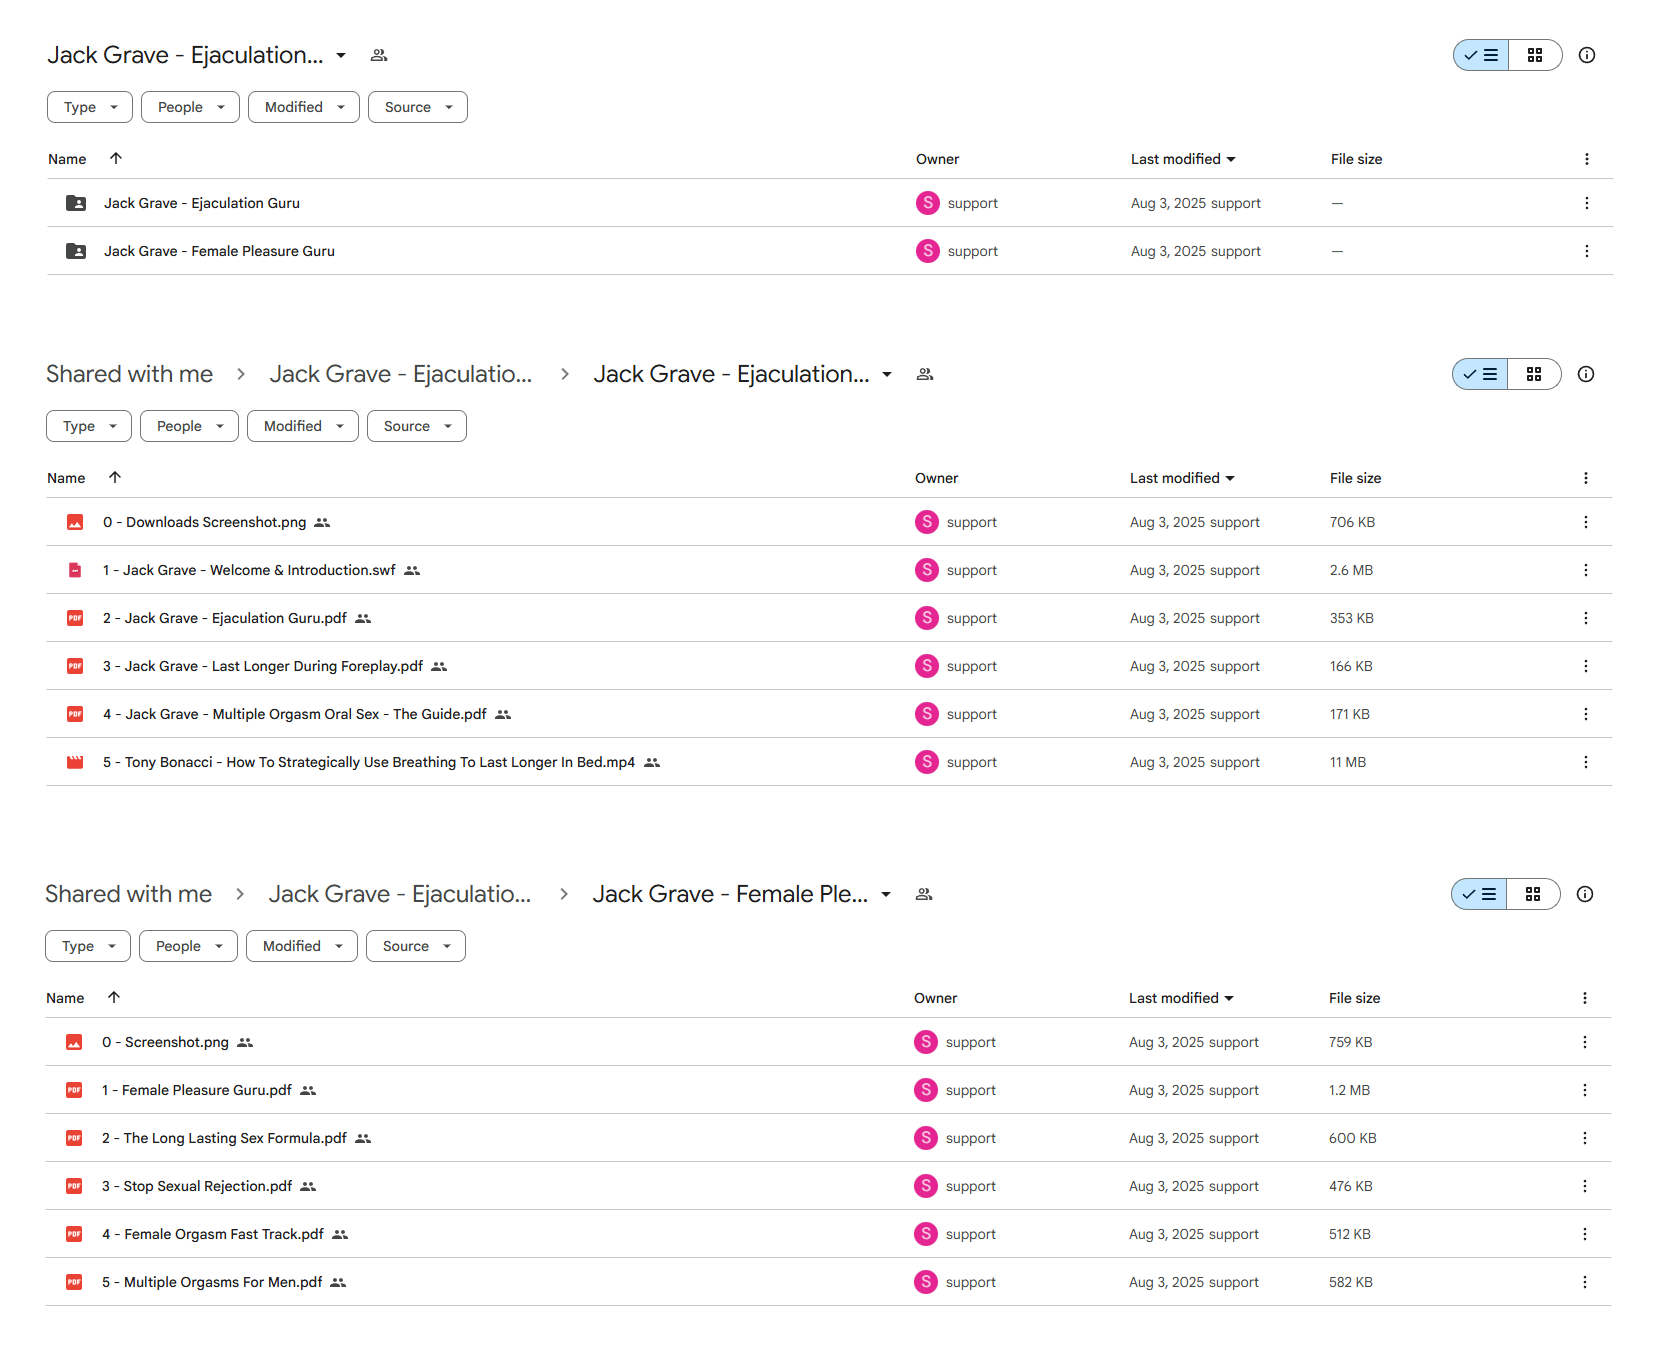Click the 11 MB file size cell
This screenshot has width=1680, height=1368.
1348,762
